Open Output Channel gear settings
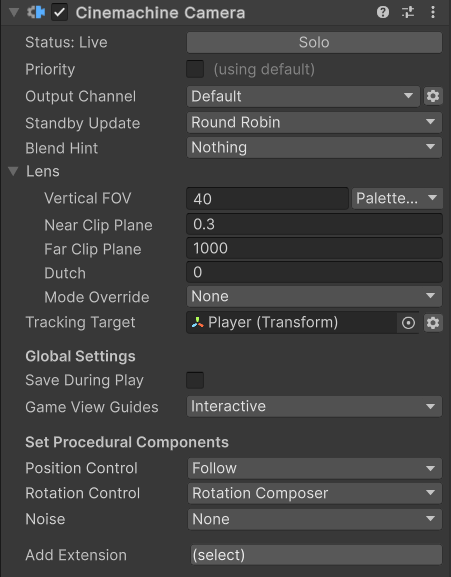The height and width of the screenshot is (577, 451). 433,96
